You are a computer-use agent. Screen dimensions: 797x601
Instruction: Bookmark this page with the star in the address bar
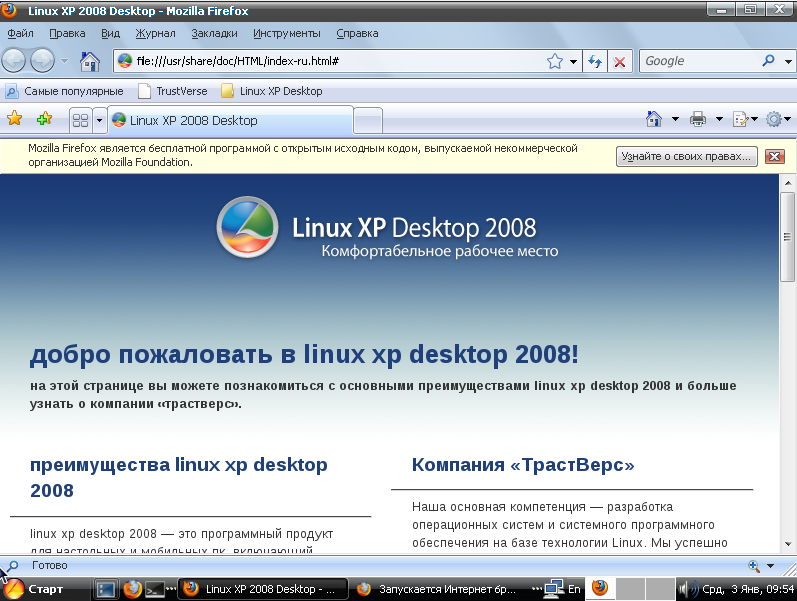tap(555, 62)
